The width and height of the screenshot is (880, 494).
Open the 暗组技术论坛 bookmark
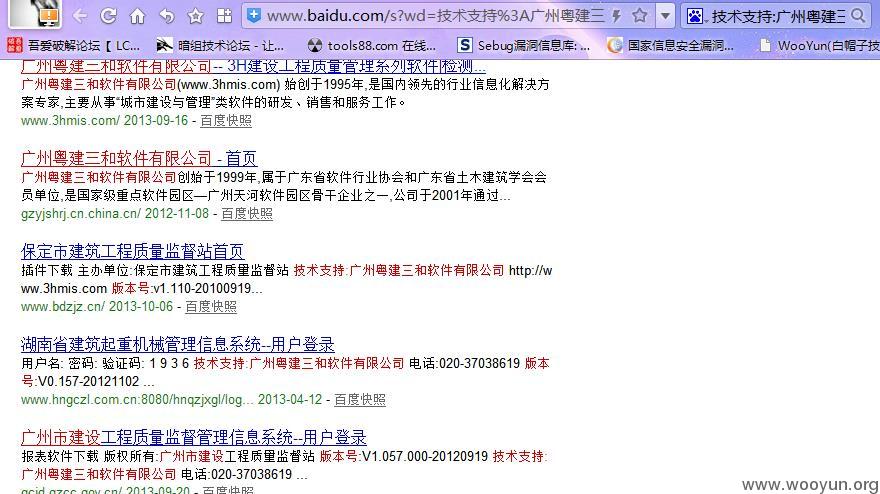(221, 45)
